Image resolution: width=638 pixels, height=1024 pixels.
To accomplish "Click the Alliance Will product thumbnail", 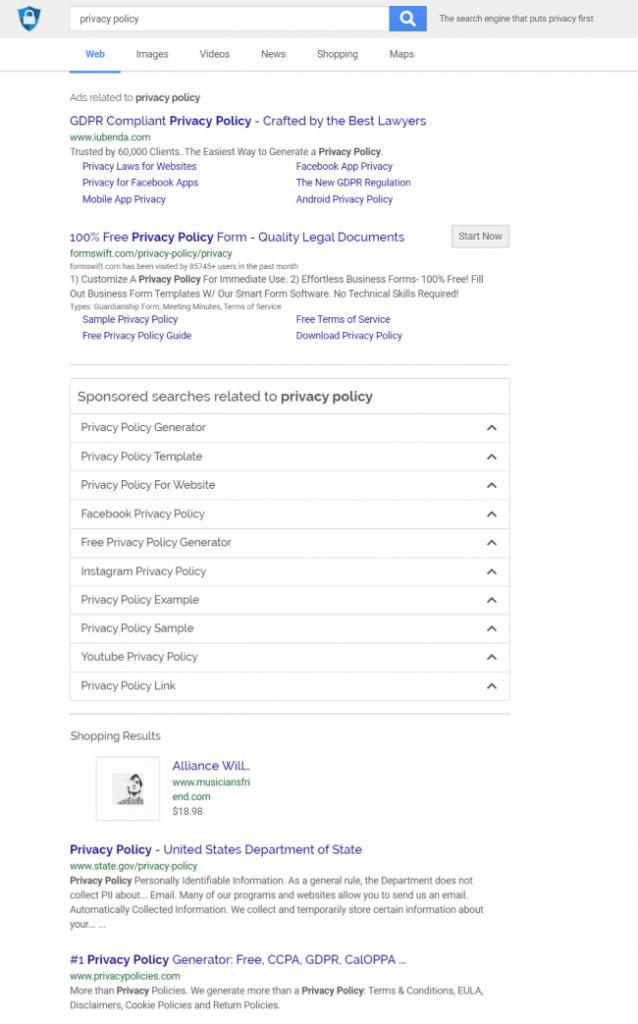I will (127, 788).
